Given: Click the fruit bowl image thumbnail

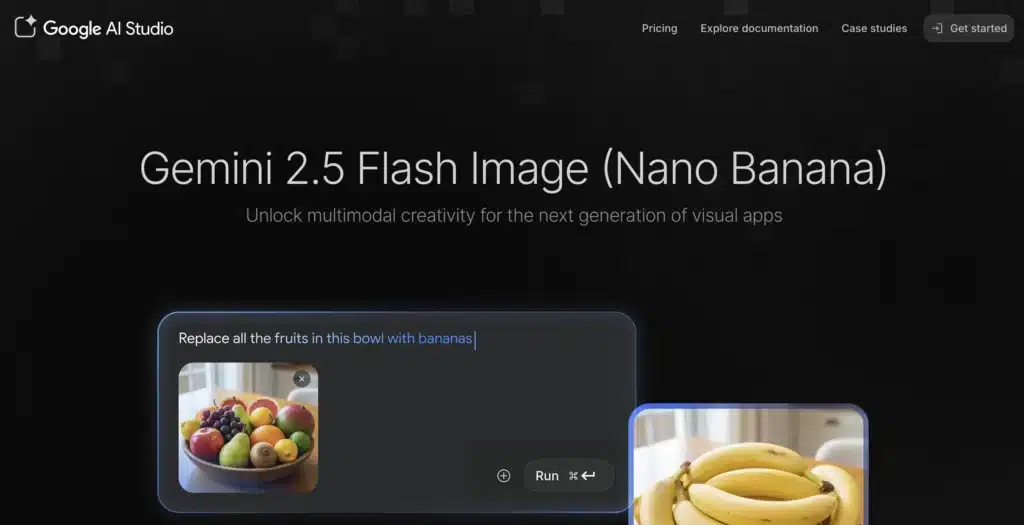Looking at the screenshot, I should pyautogui.click(x=248, y=428).
